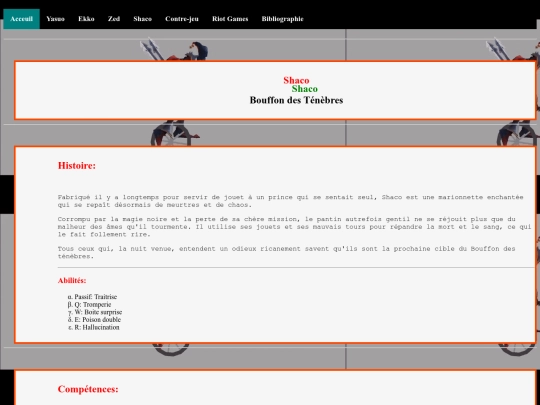Navigate to the Contre-jeu page
The height and width of the screenshot is (405, 540).
point(182,19)
